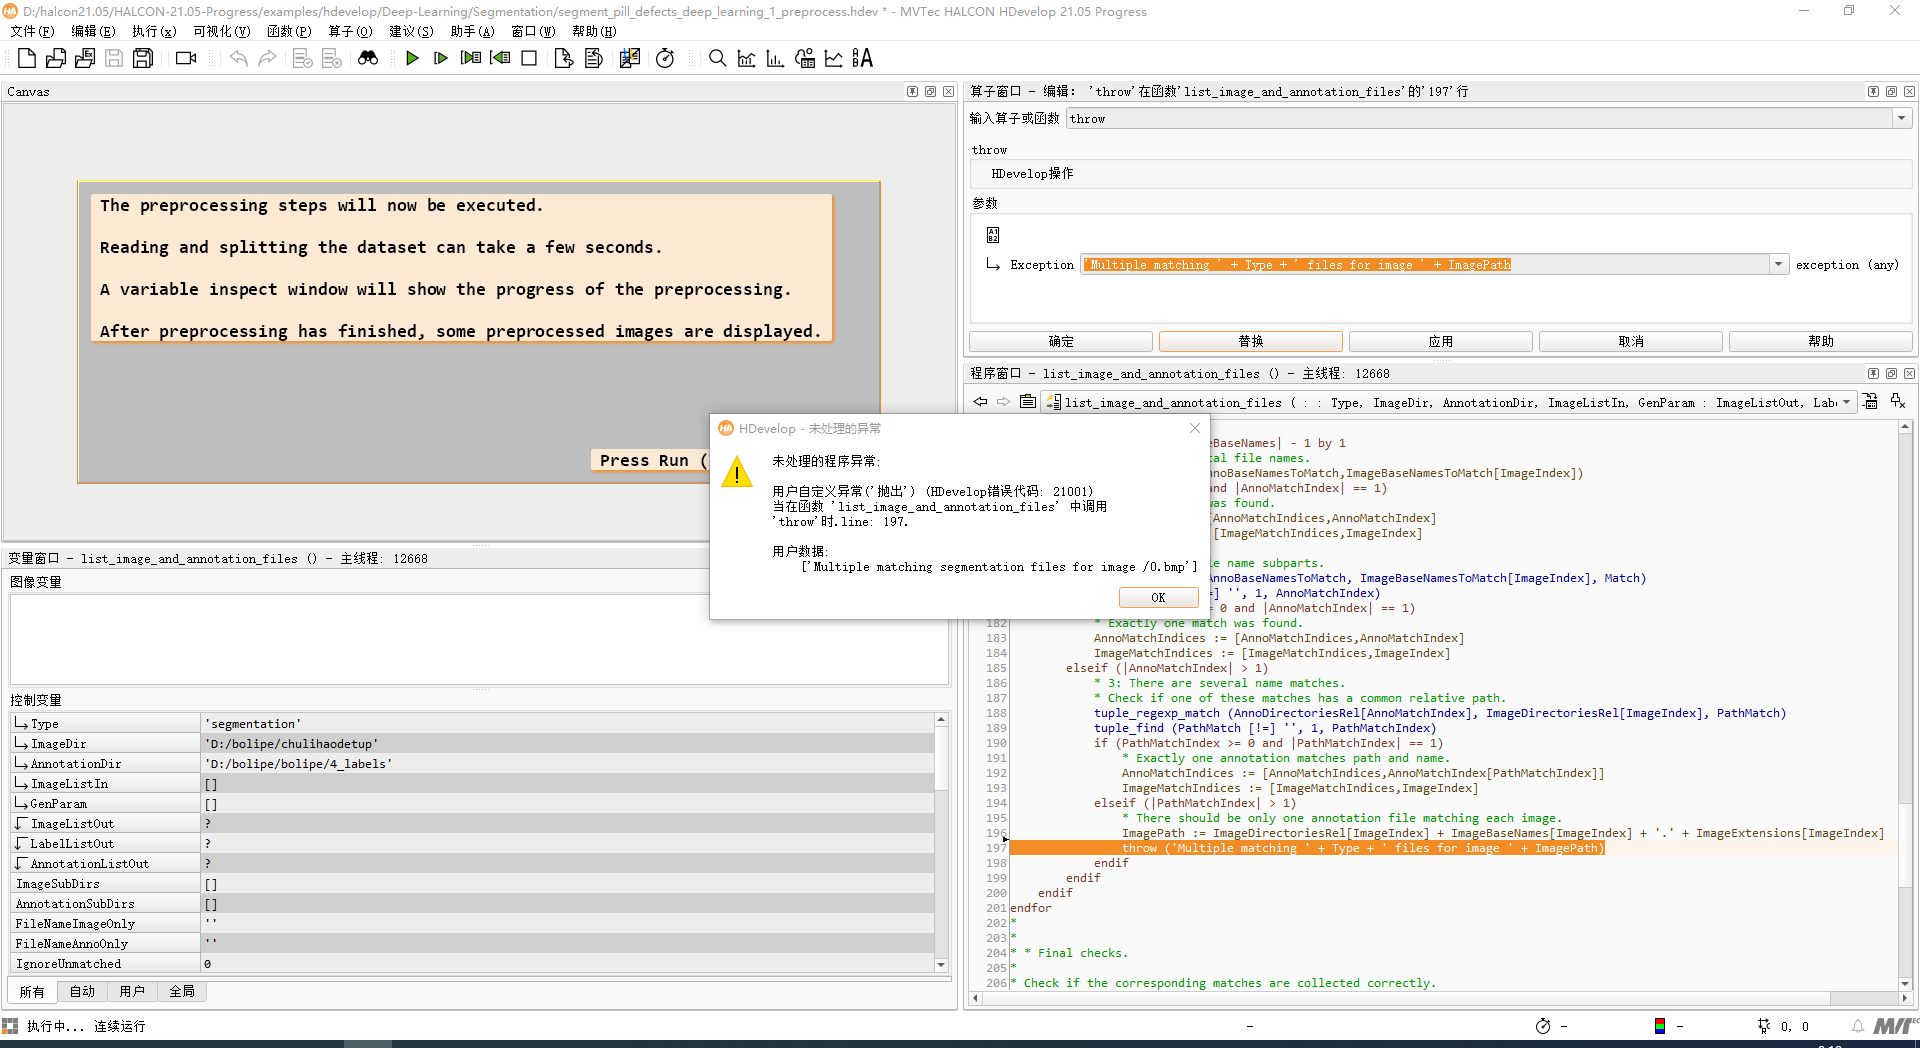Screen dimensions: 1920x1048
Task: Switch to the 全局 variables tab
Action: [182, 991]
